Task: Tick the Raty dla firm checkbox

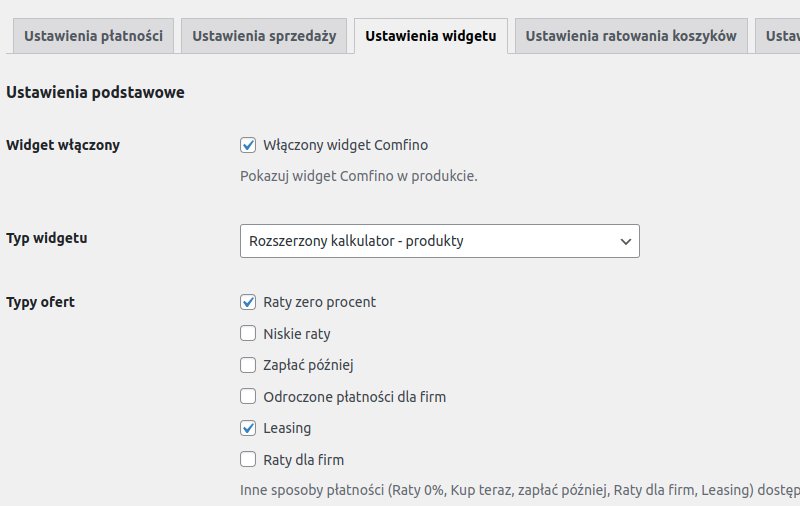Action: (x=248, y=460)
